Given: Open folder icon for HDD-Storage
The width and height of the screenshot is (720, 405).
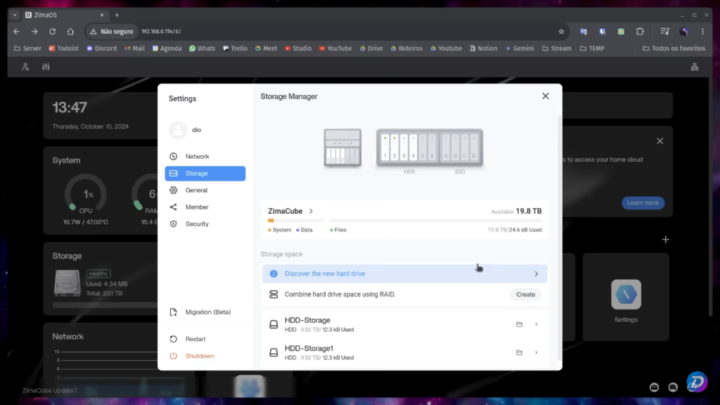Looking at the screenshot, I should 519,324.
